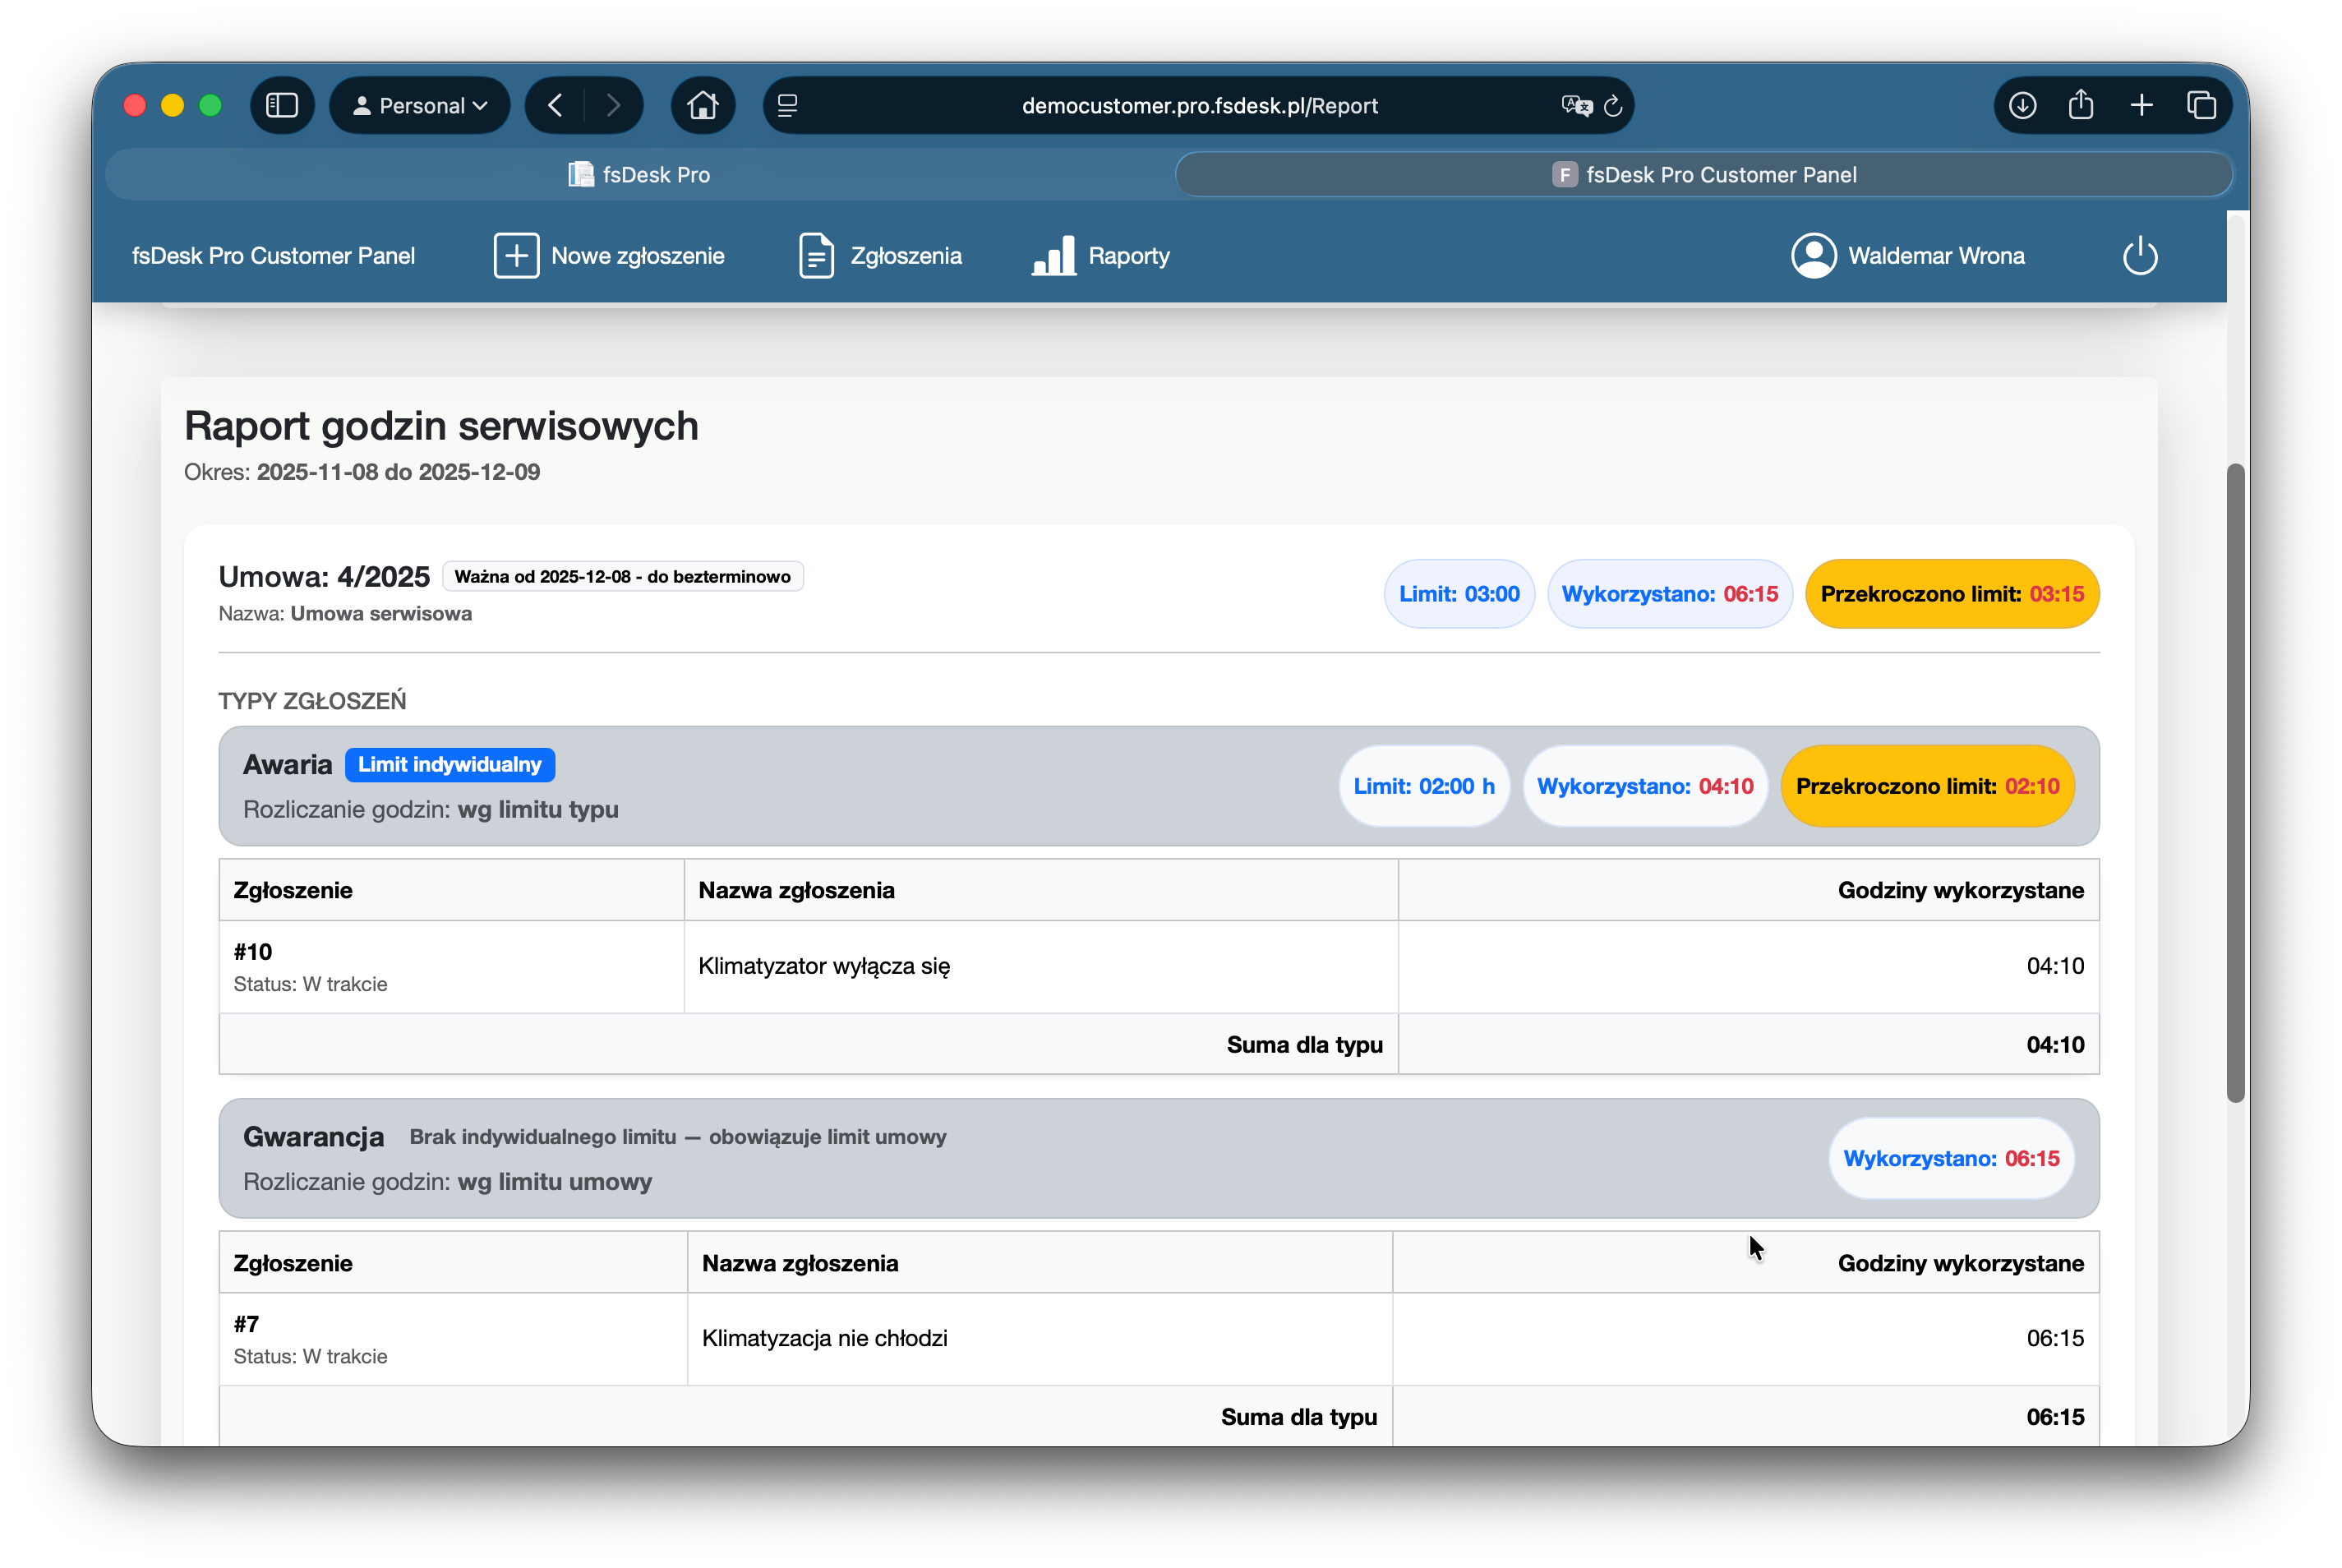The width and height of the screenshot is (2342, 1568).
Task: Click the URL address field
Action: (x=1199, y=106)
